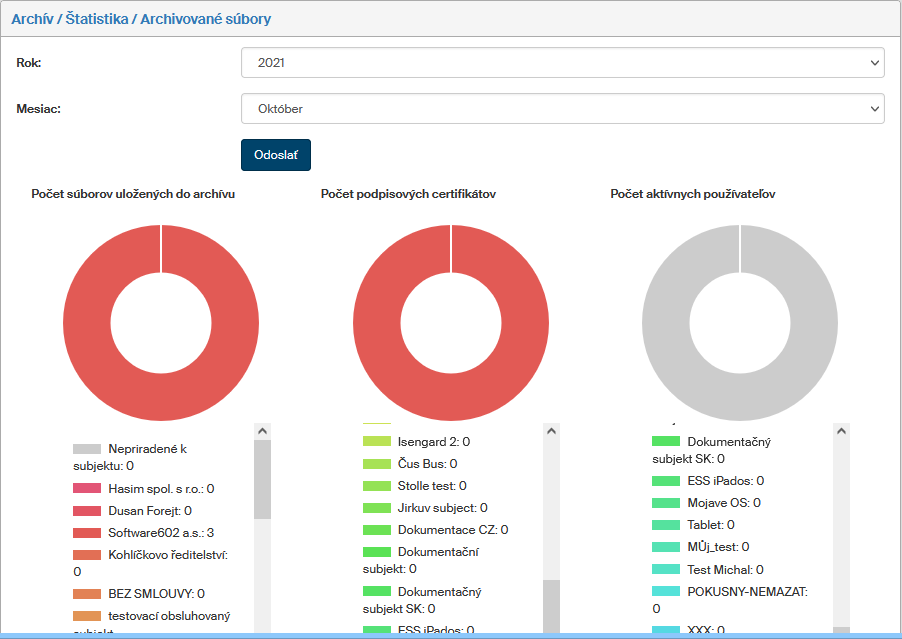The image size is (902, 639).
Task: Toggle the Dokumentace CZ legend swatch
Action: 376,530
